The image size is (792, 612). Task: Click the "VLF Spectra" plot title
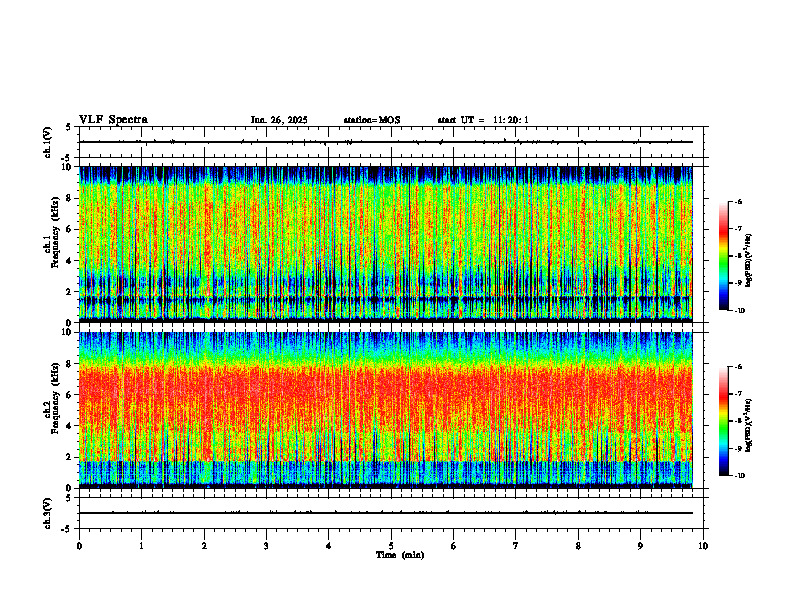[113, 120]
